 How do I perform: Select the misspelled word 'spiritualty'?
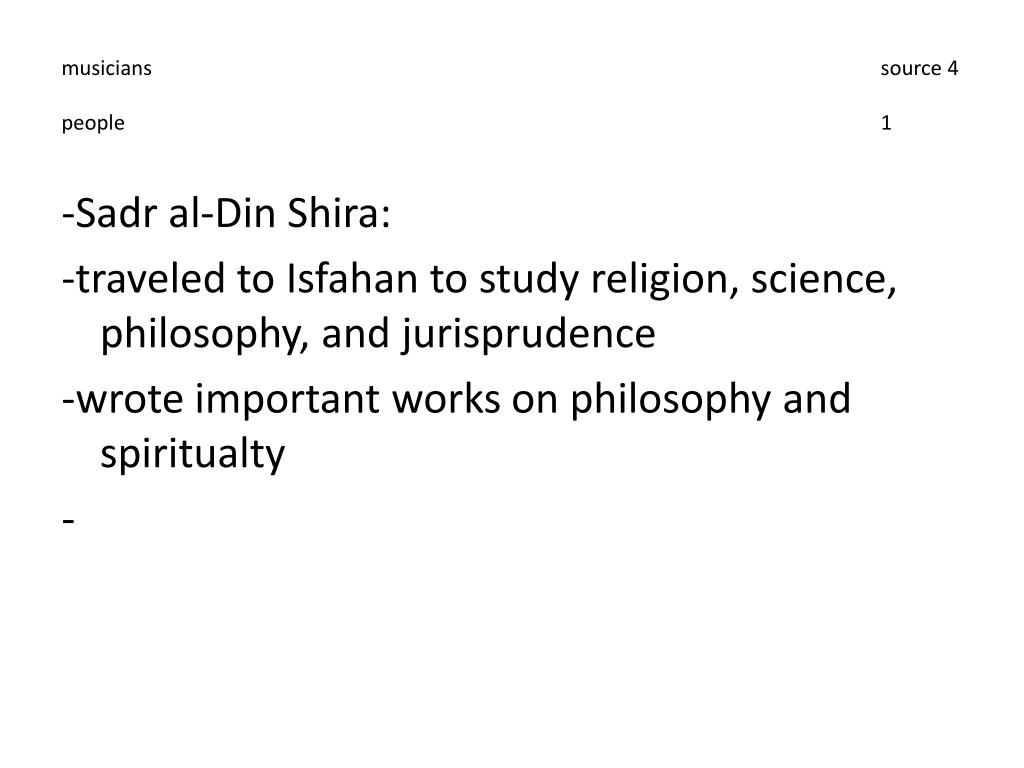point(193,455)
